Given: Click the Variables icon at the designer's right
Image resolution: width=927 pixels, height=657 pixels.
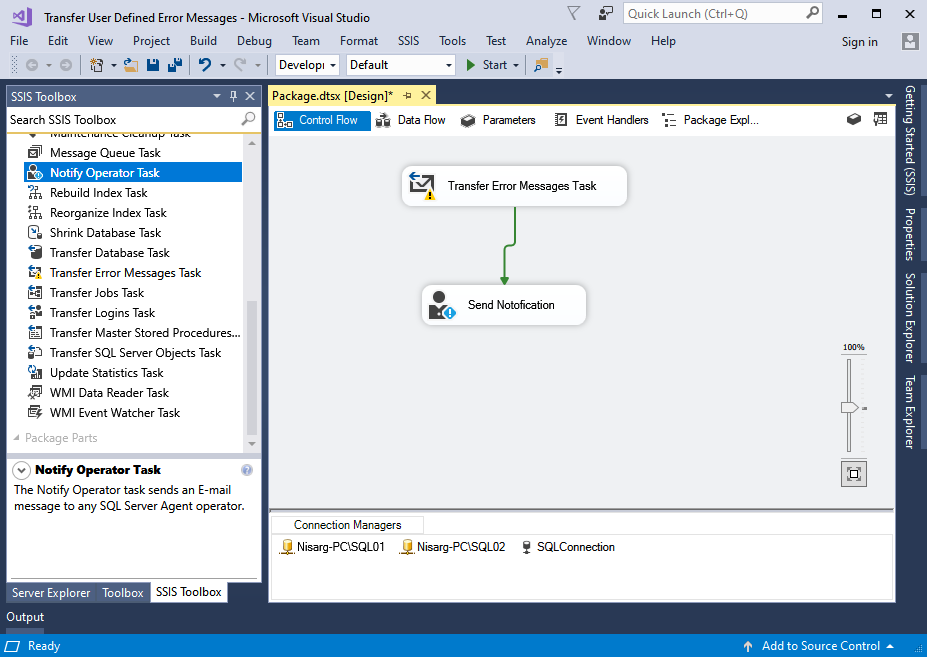Looking at the screenshot, I should (x=880, y=119).
